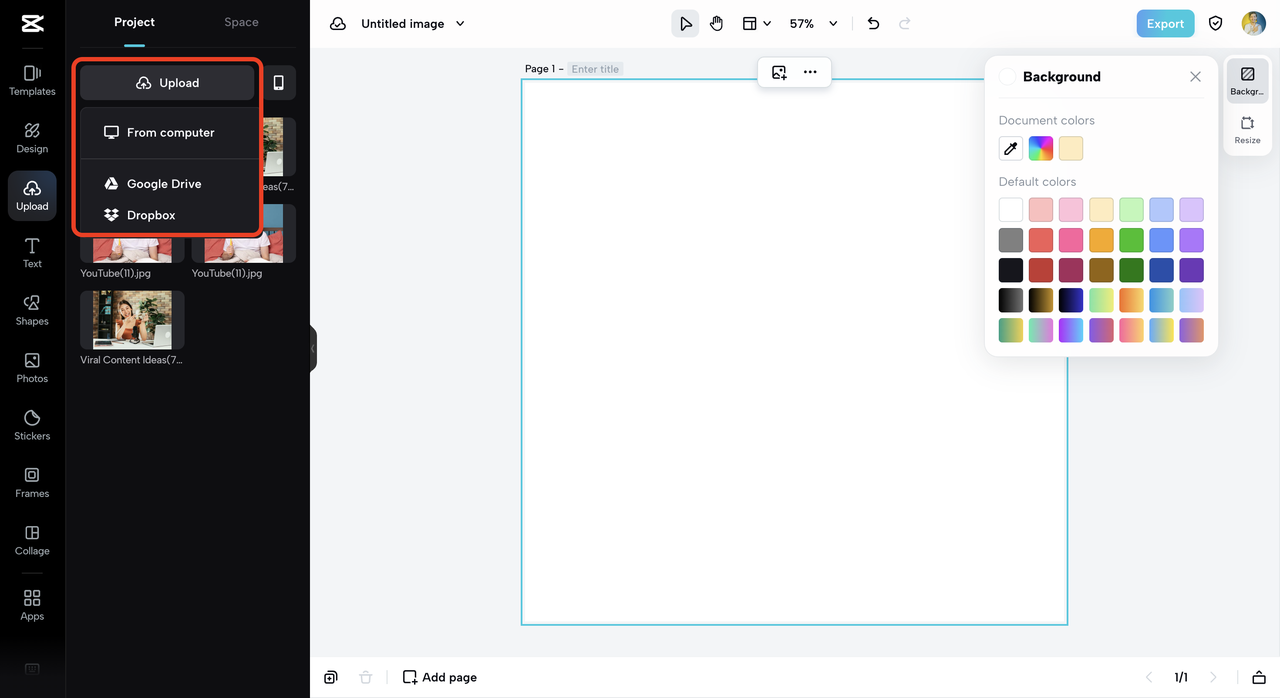Select the white default color swatch
Viewport: 1280px width, 698px height.
(1011, 210)
